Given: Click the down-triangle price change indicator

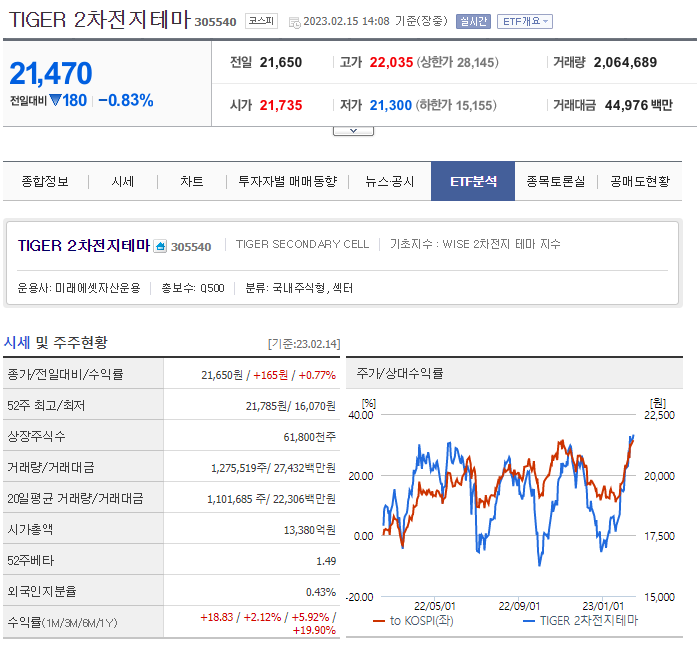Looking at the screenshot, I should [56, 100].
